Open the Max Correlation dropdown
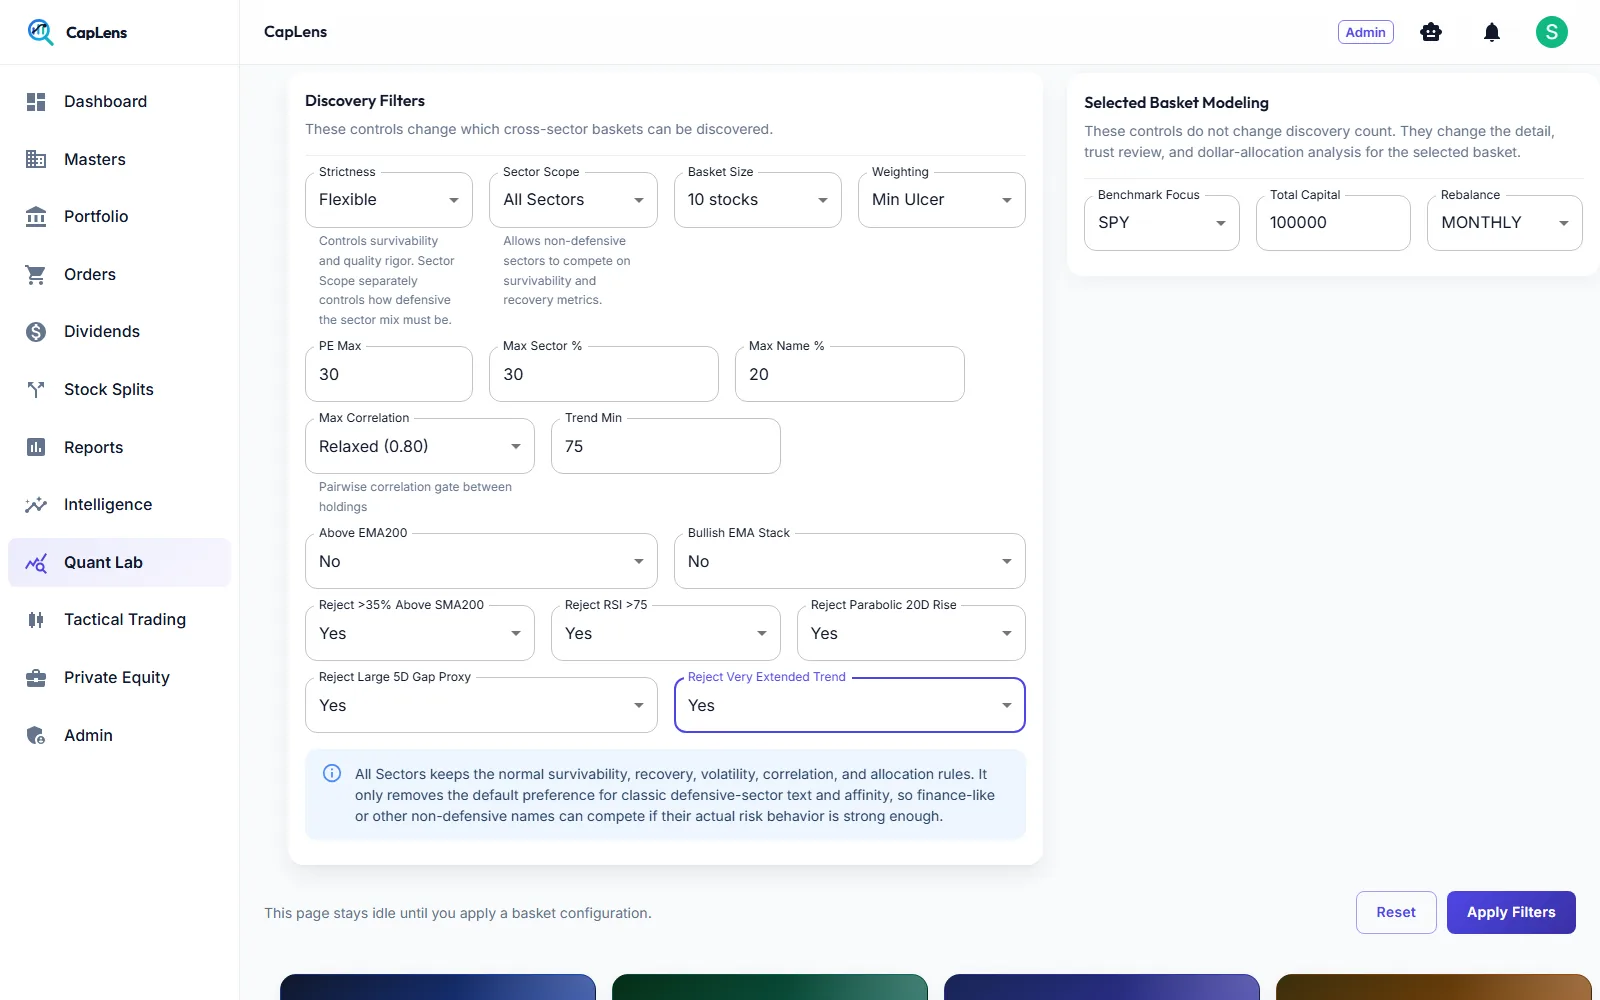Image resolution: width=1600 pixels, height=1000 pixels. point(419,446)
